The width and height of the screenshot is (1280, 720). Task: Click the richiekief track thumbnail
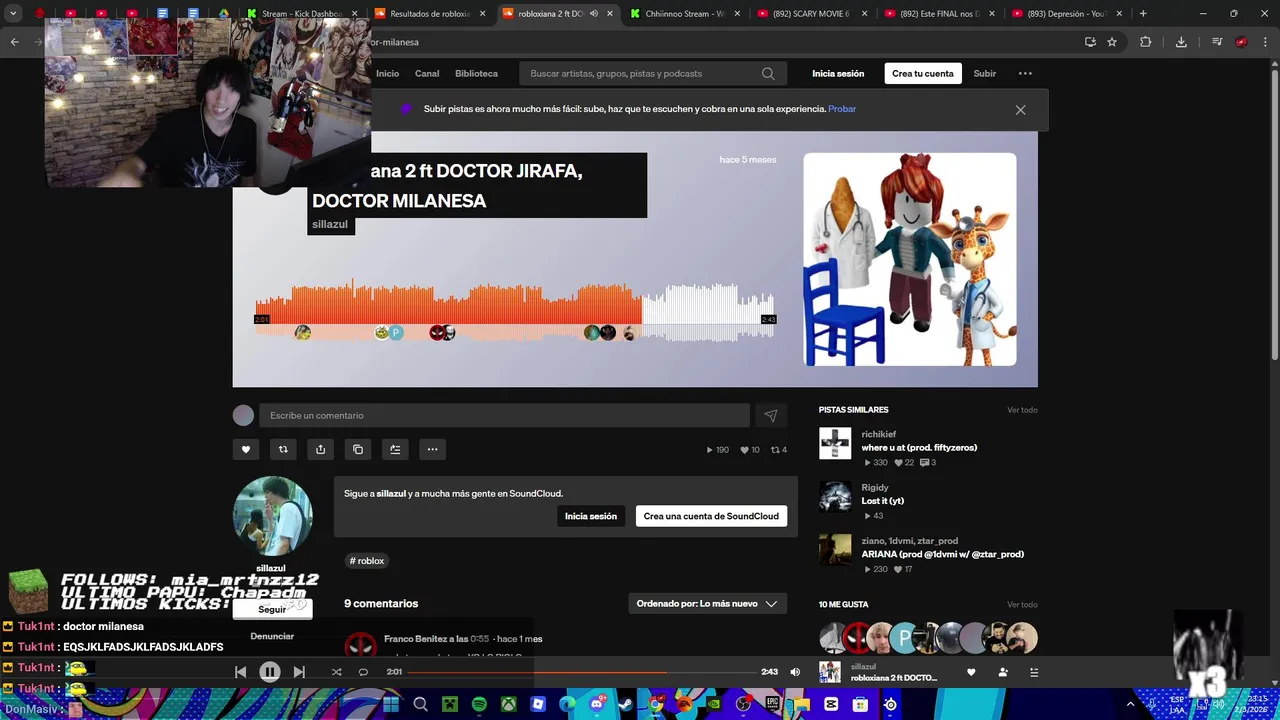point(835,443)
